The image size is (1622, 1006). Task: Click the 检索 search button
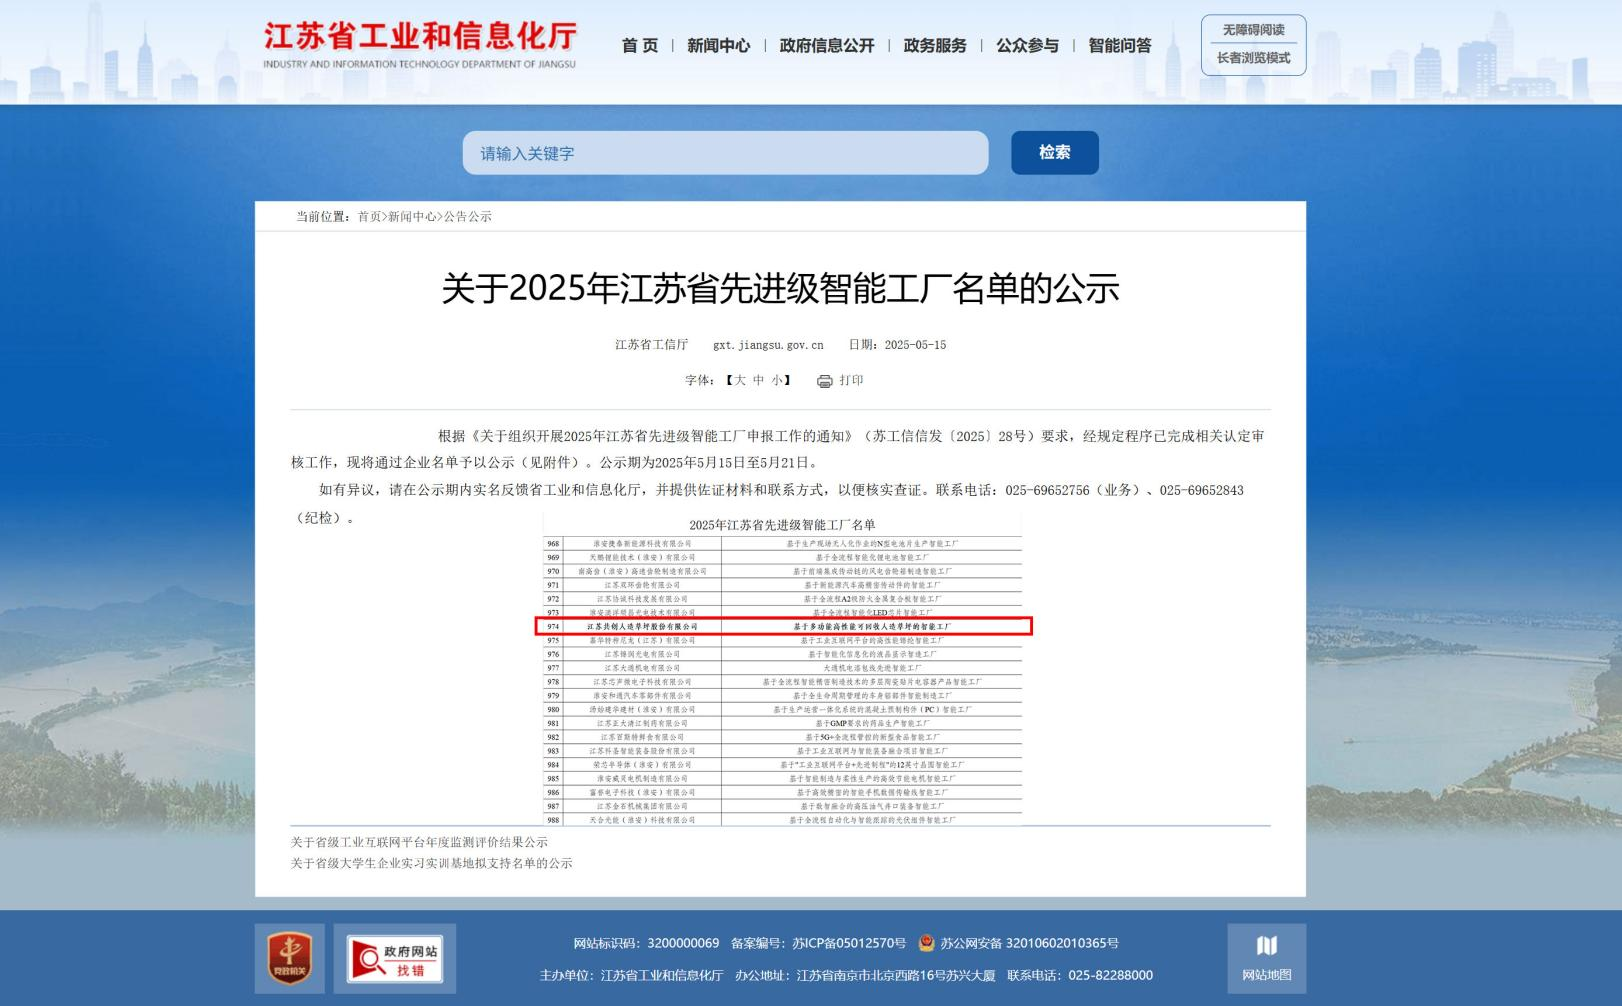pyautogui.click(x=1054, y=153)
